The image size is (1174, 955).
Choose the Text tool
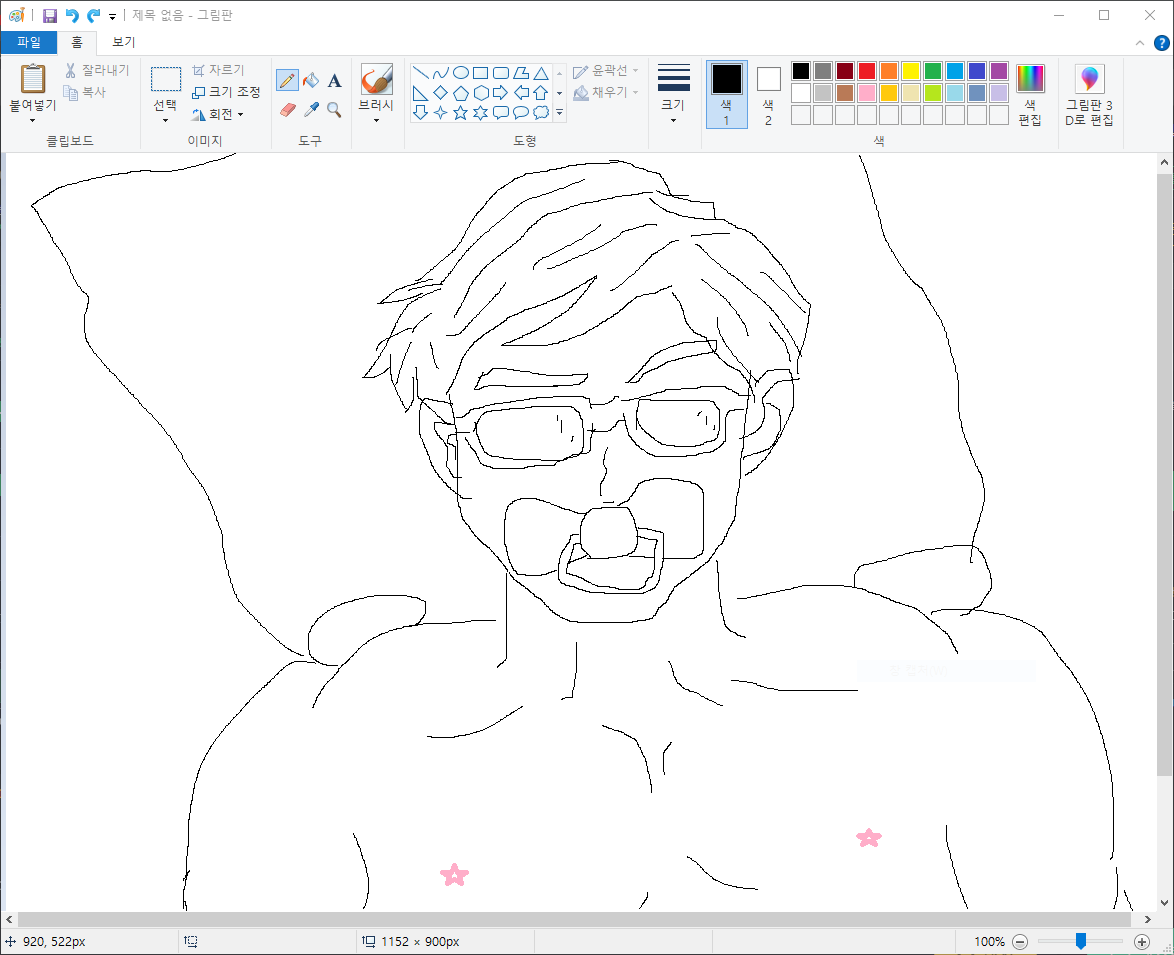[x=334, y=81]
